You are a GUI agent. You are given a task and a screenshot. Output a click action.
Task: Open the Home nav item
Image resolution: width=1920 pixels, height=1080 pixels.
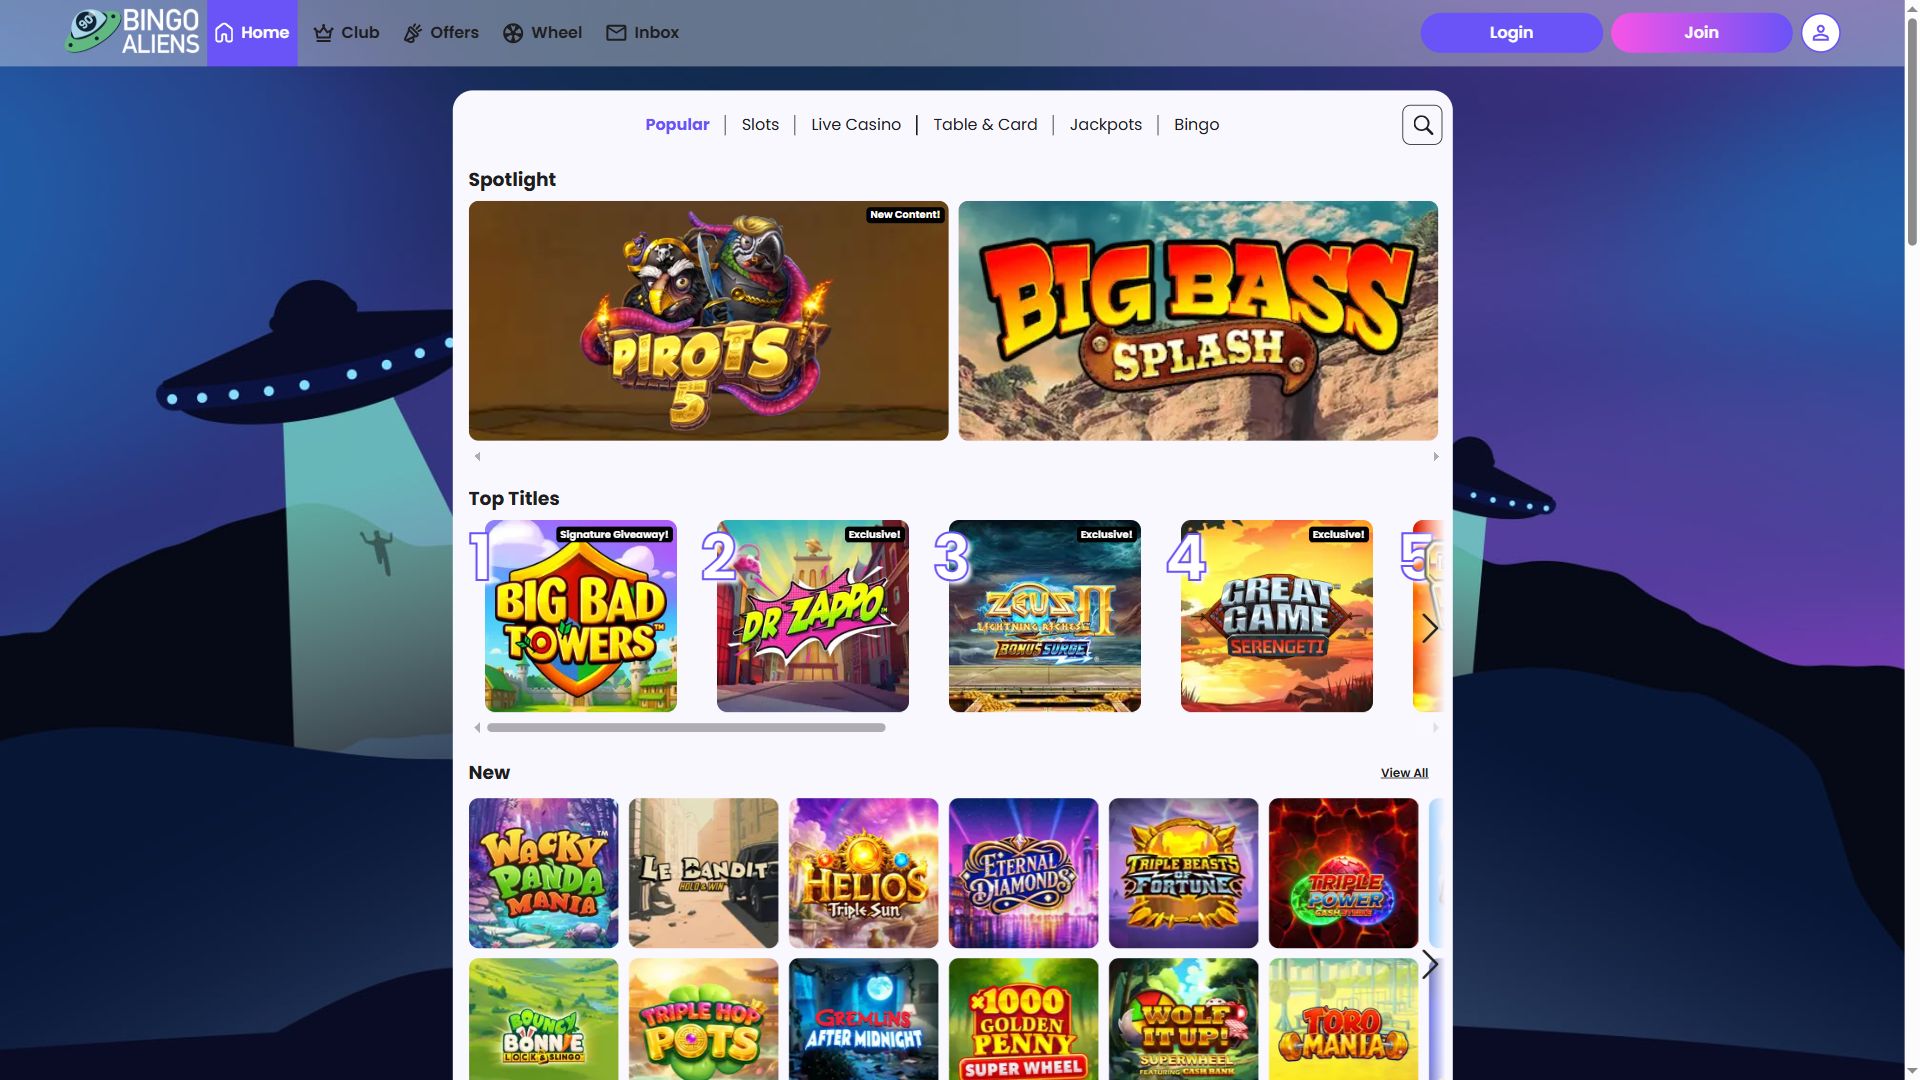252,33
